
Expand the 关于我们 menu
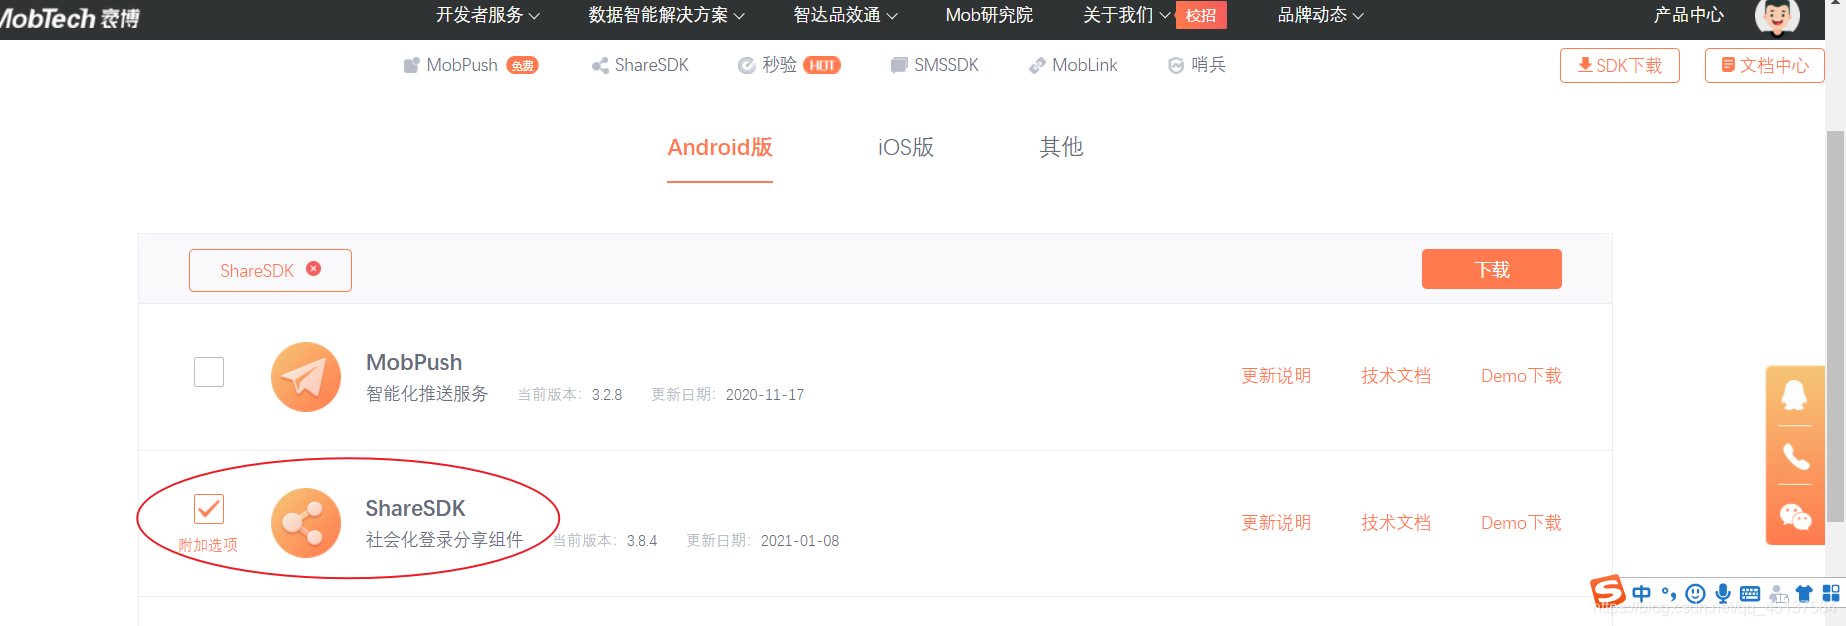point(1127,15)
